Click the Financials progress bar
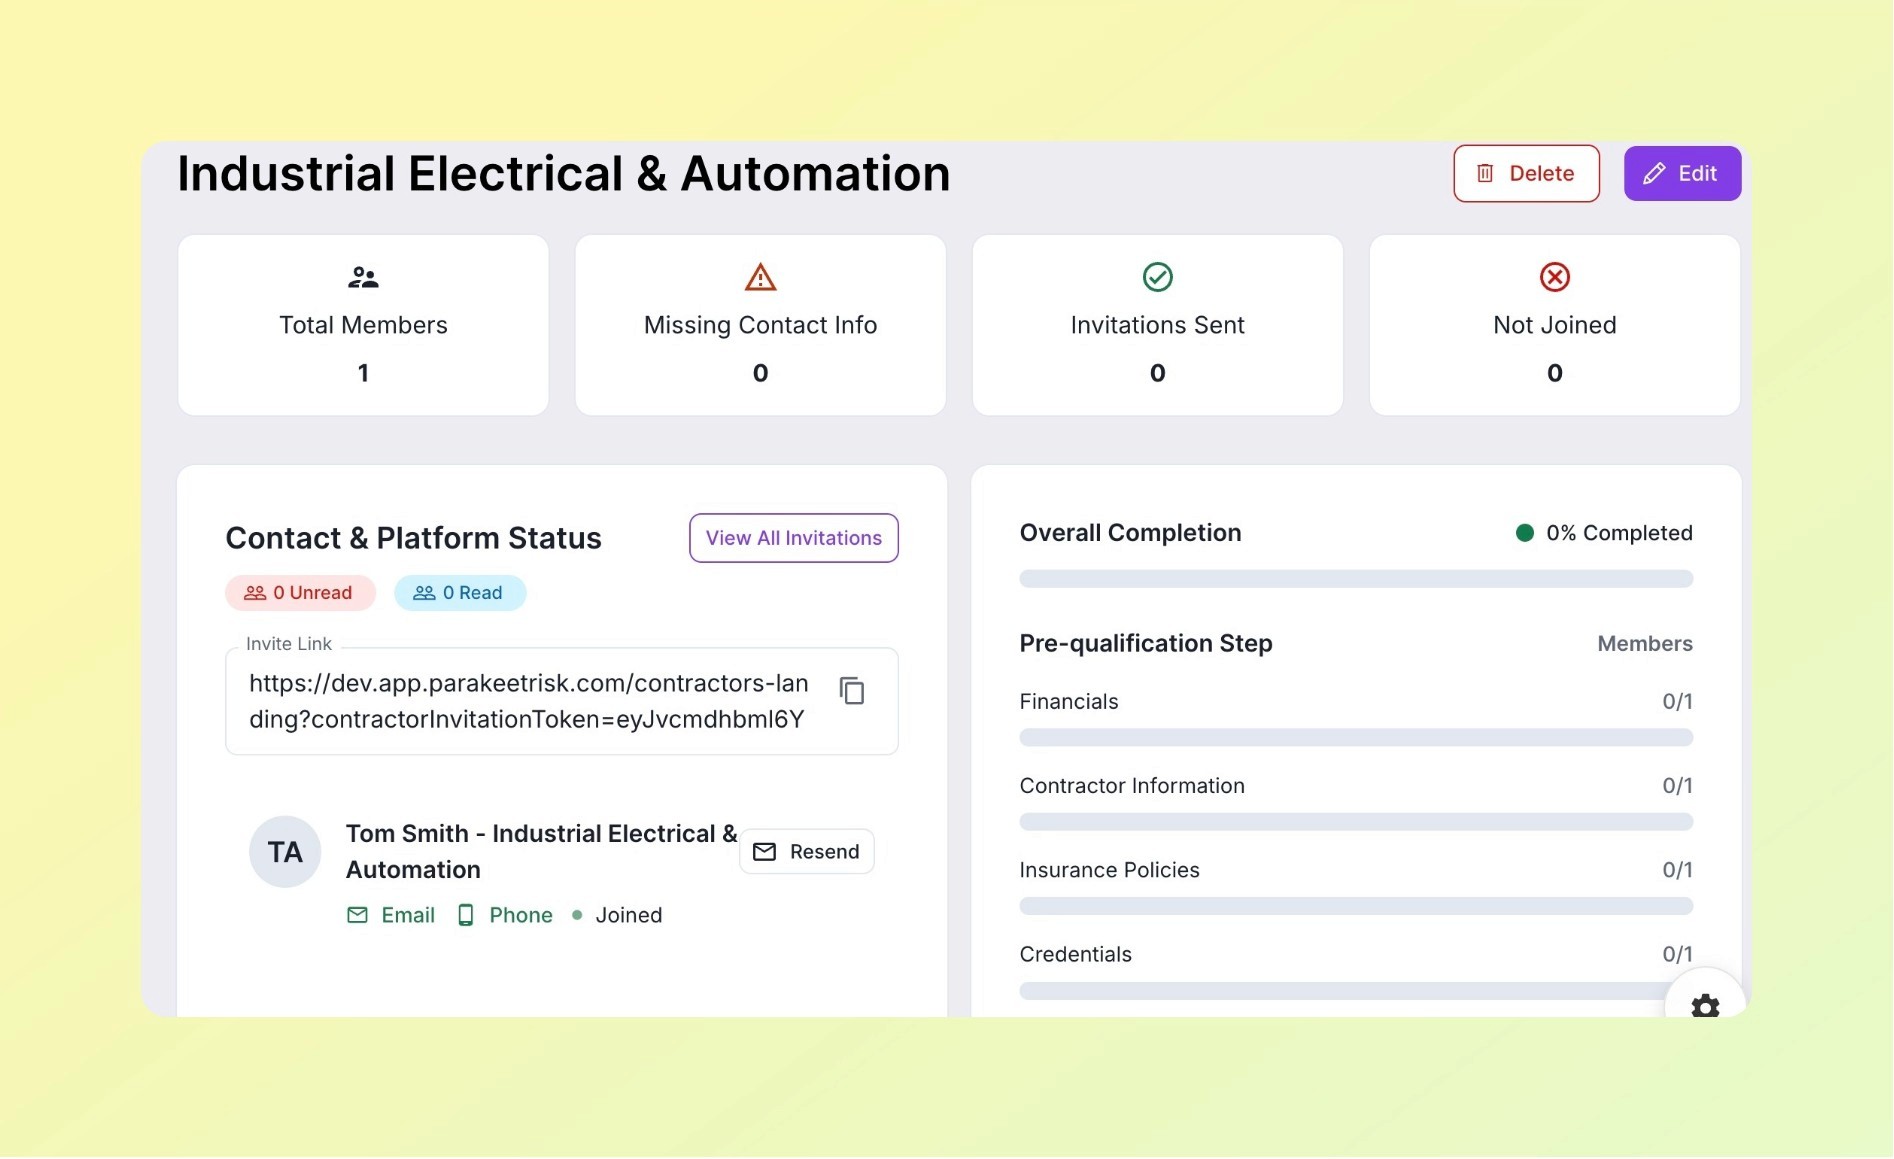1894x1159 pixels. pos(1356,738)
